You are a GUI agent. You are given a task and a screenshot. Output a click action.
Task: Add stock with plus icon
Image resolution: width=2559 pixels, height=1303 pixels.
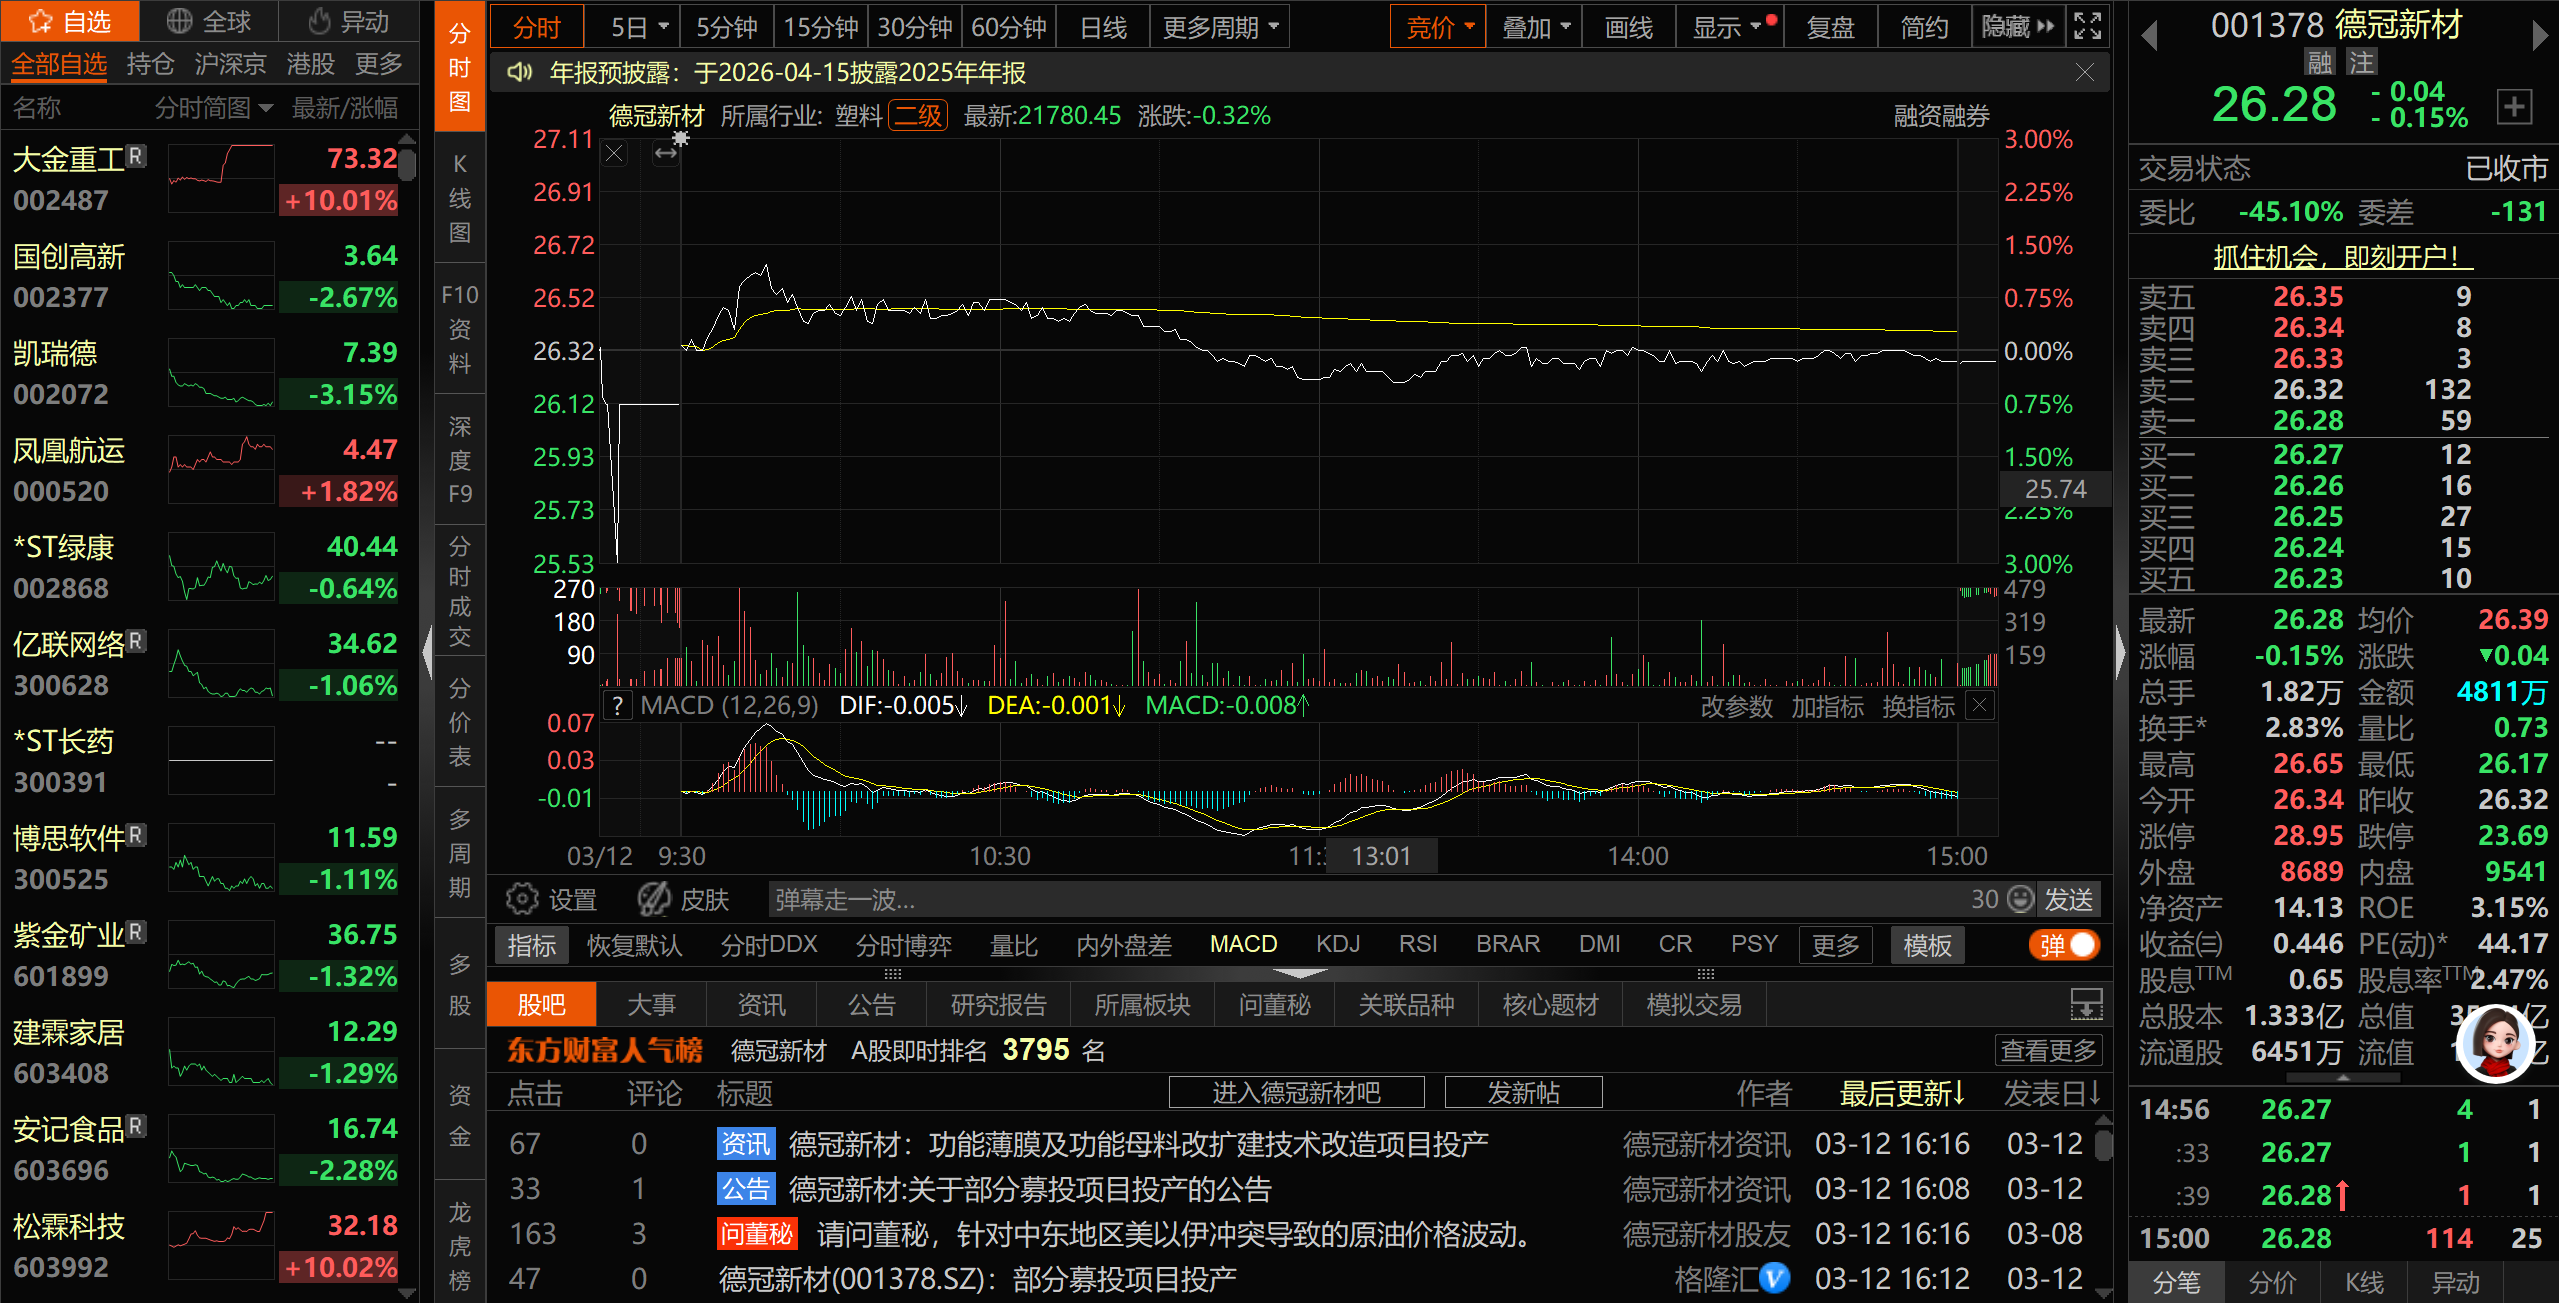2514,106
